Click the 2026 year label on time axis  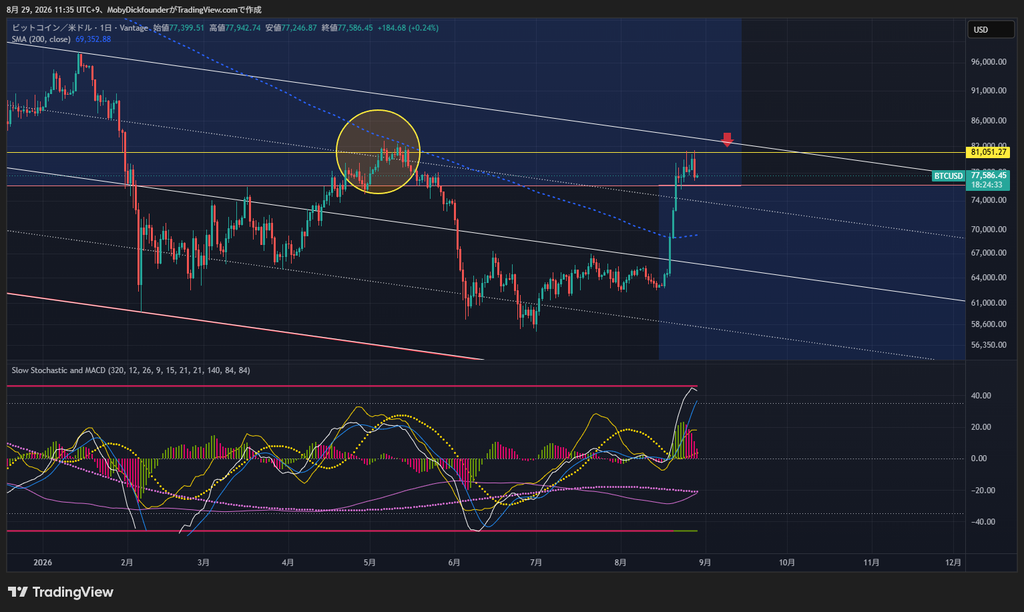click(42, 562)
